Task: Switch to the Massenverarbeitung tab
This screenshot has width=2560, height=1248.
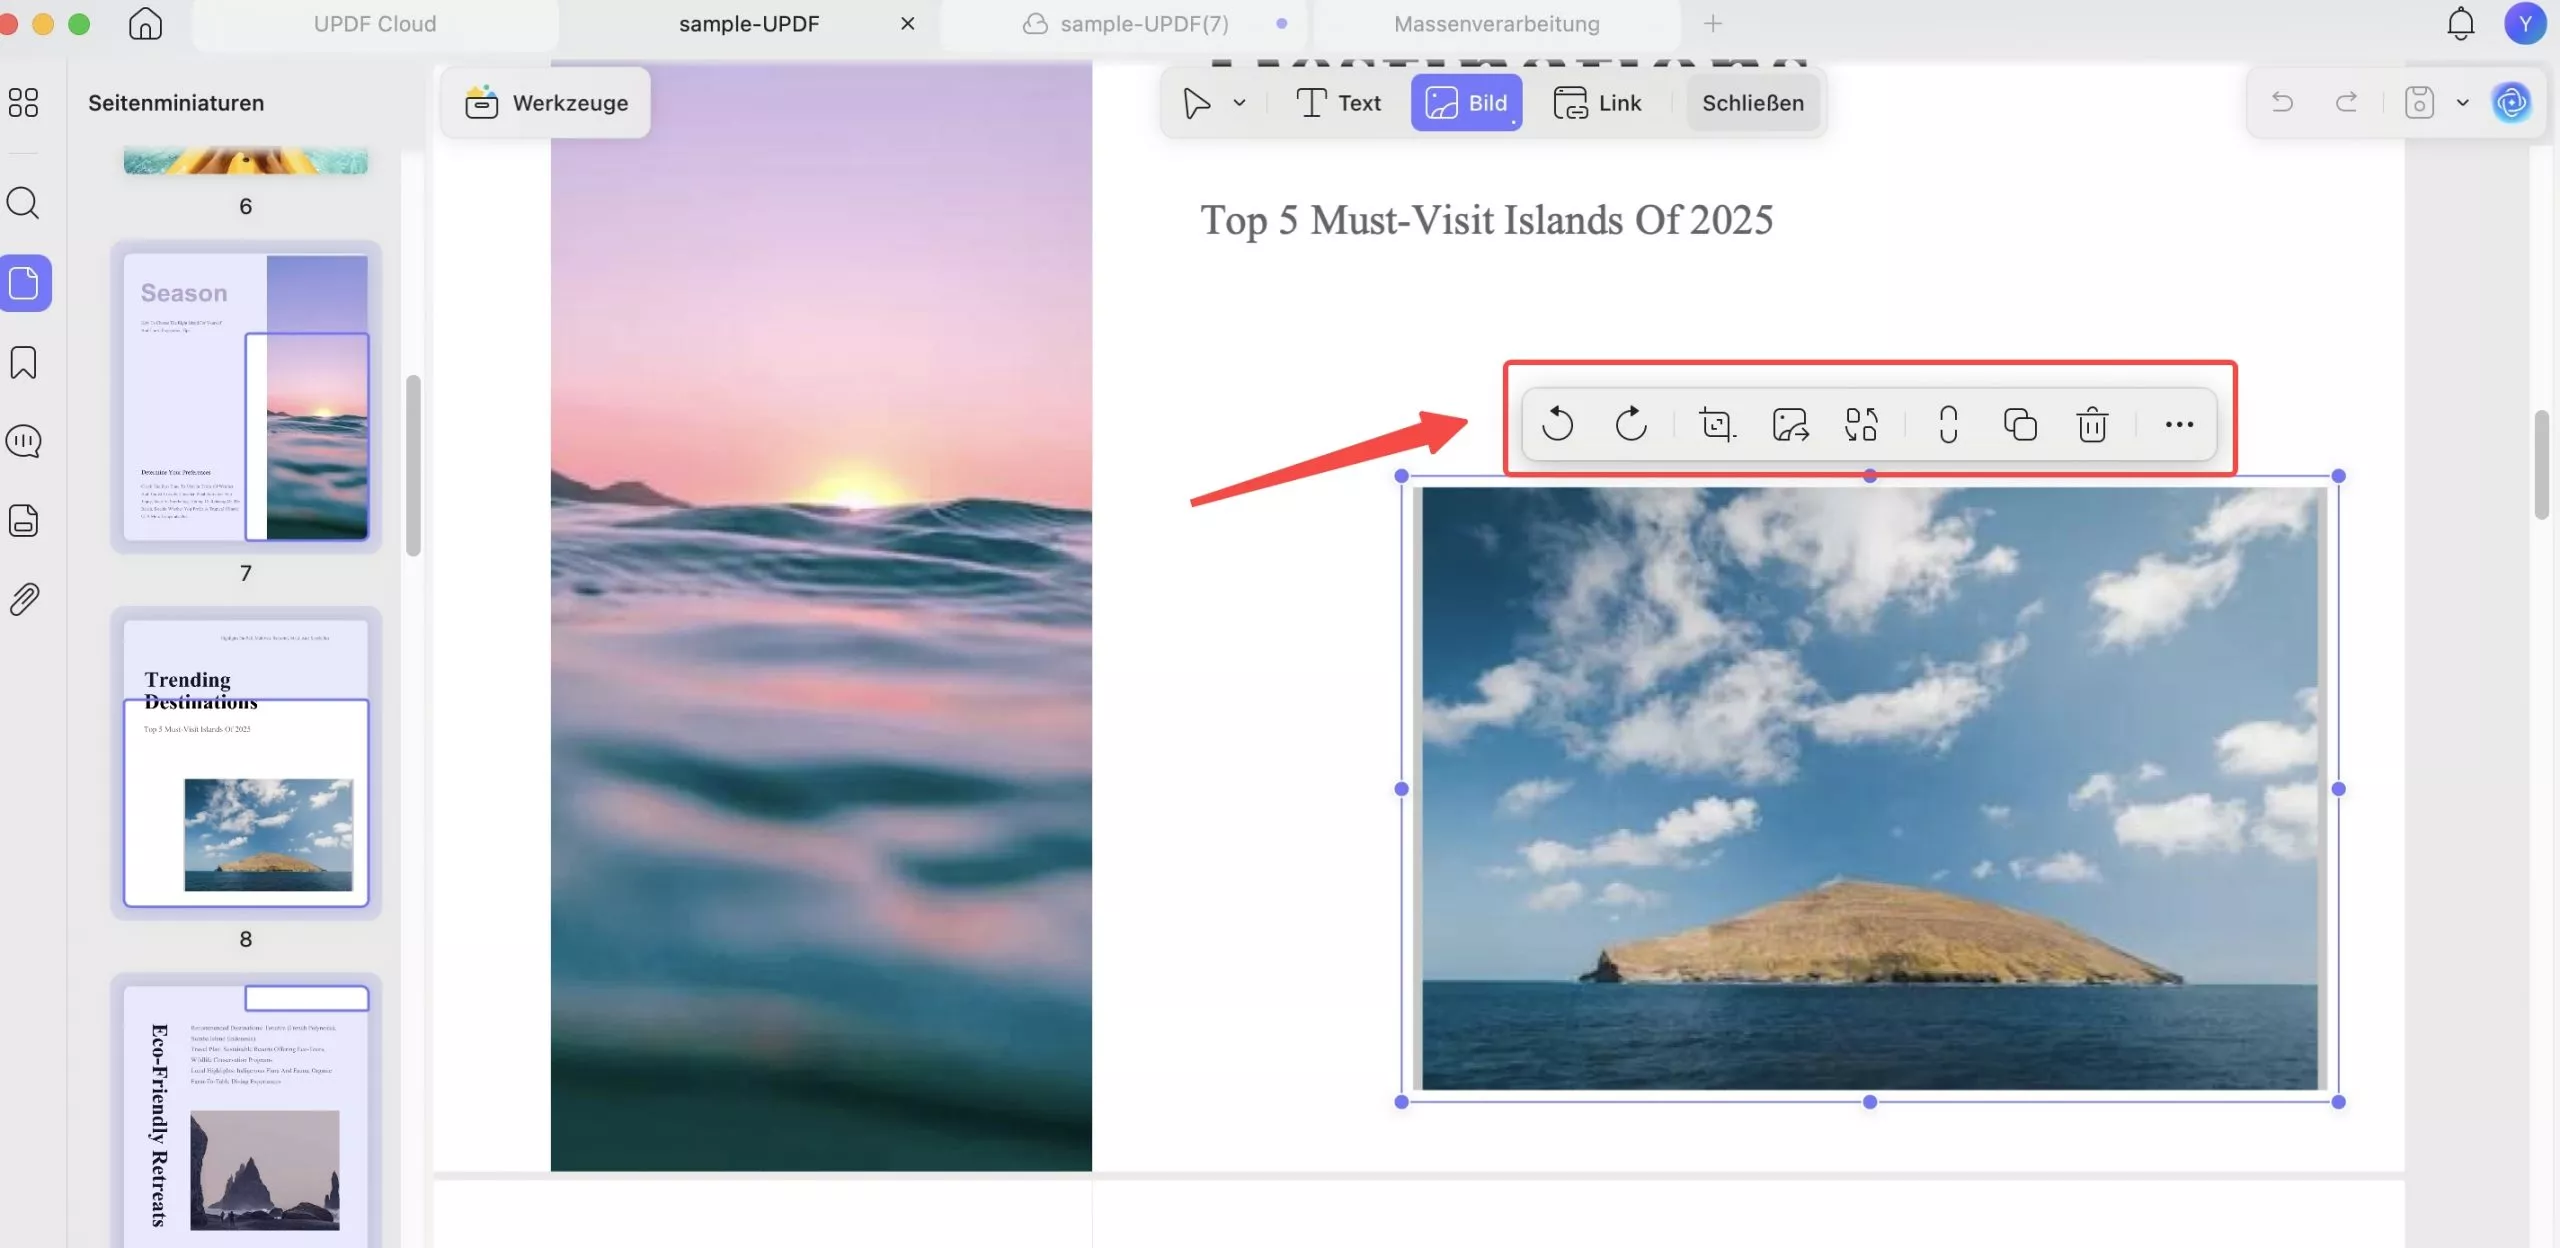Action: pos(1496,24)
